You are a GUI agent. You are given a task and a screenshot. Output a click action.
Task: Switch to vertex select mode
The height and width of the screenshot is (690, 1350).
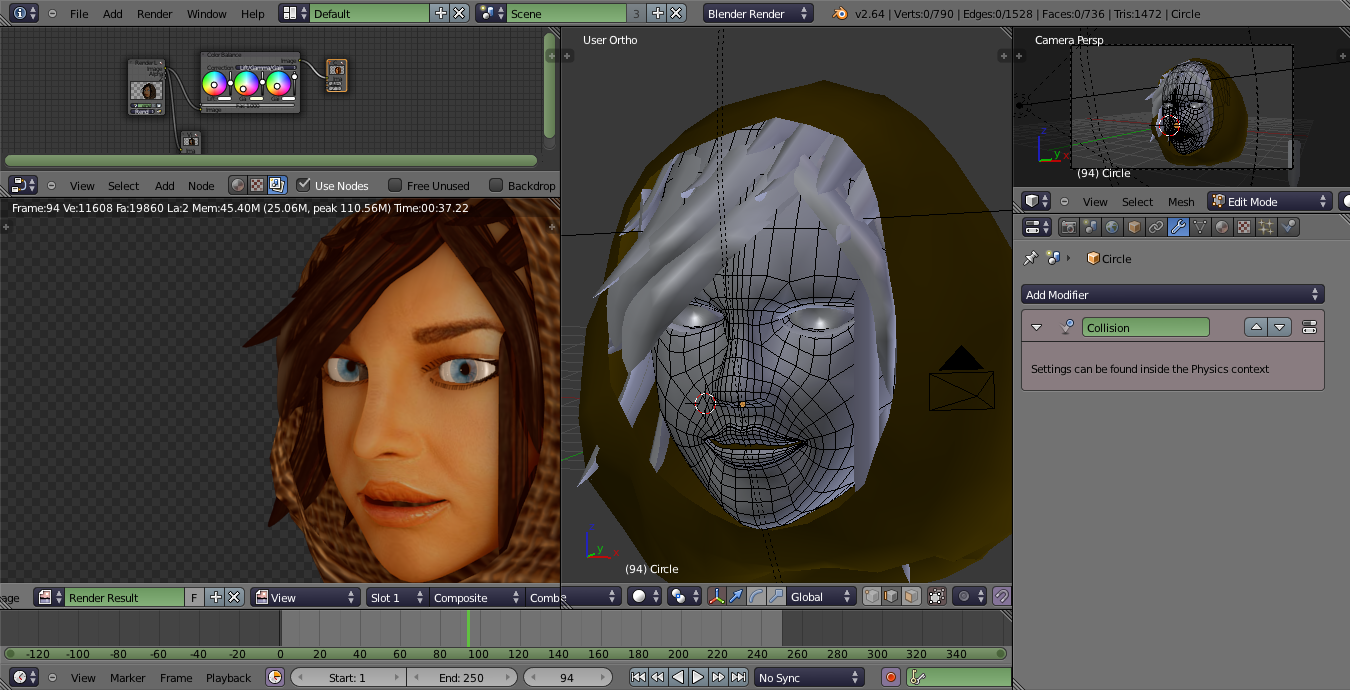pyautogui.click(x=871, y=596)
